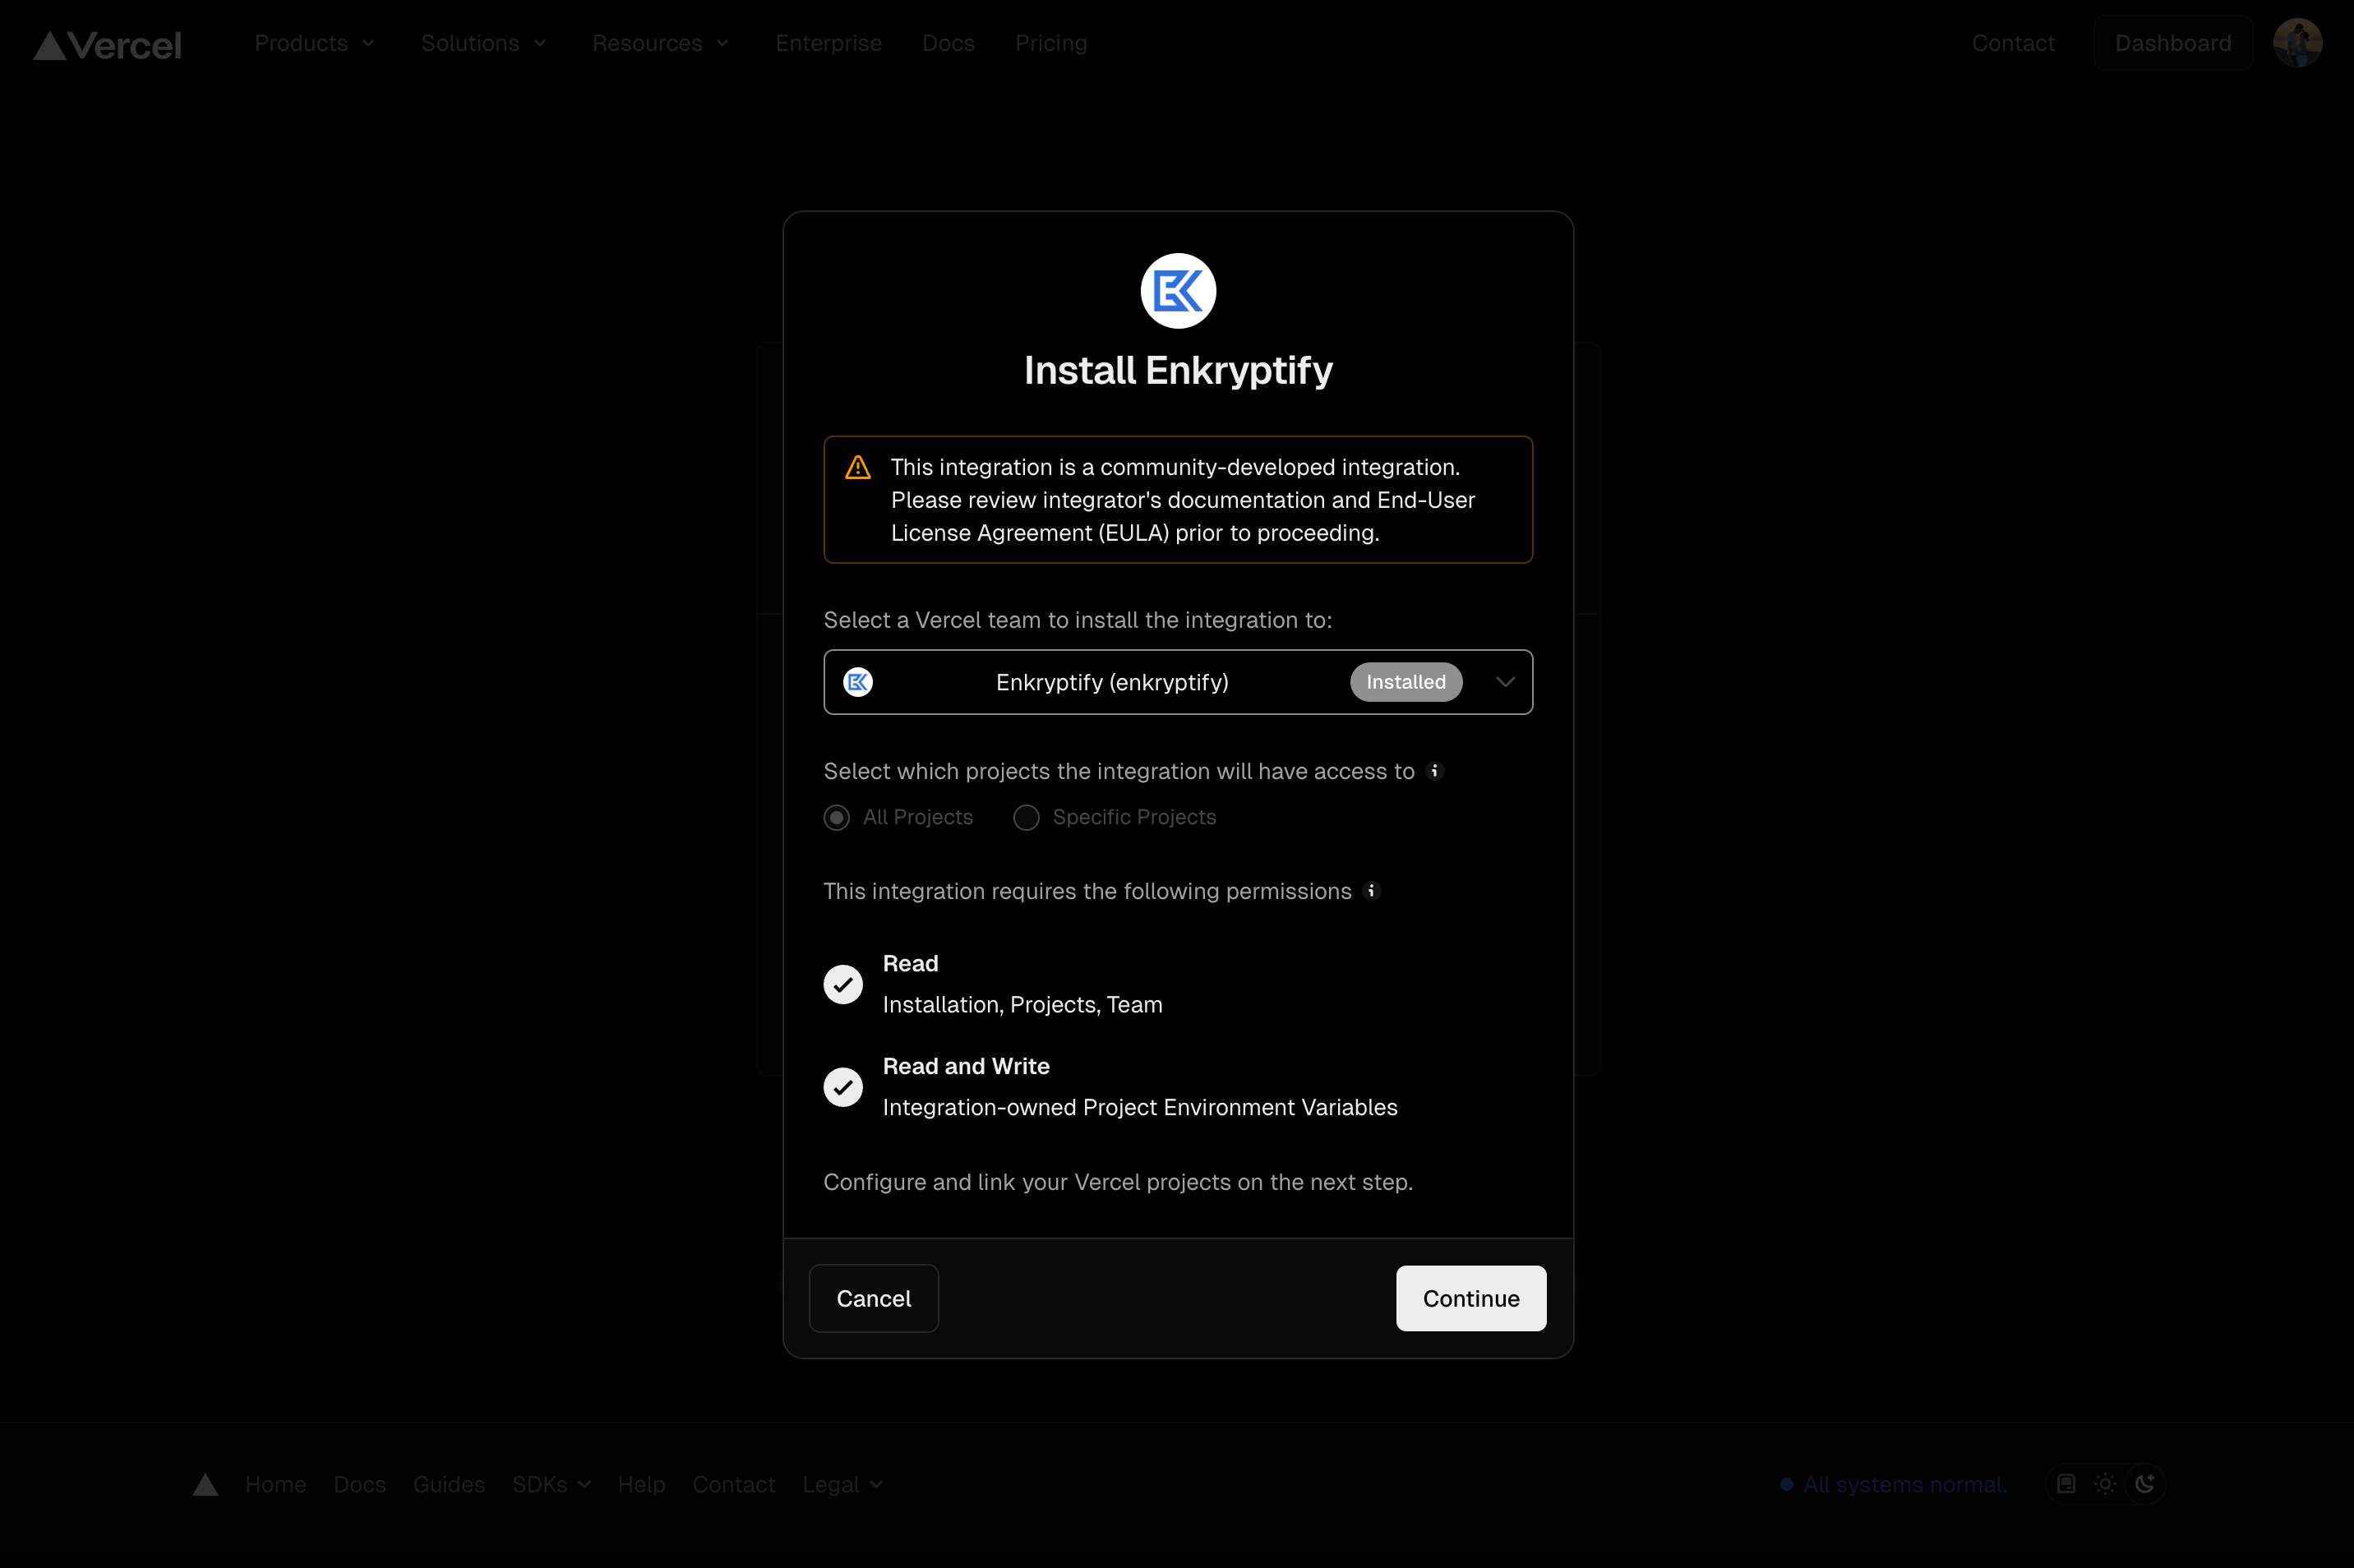Select the All Projects radio button

(x=837, y=817)
